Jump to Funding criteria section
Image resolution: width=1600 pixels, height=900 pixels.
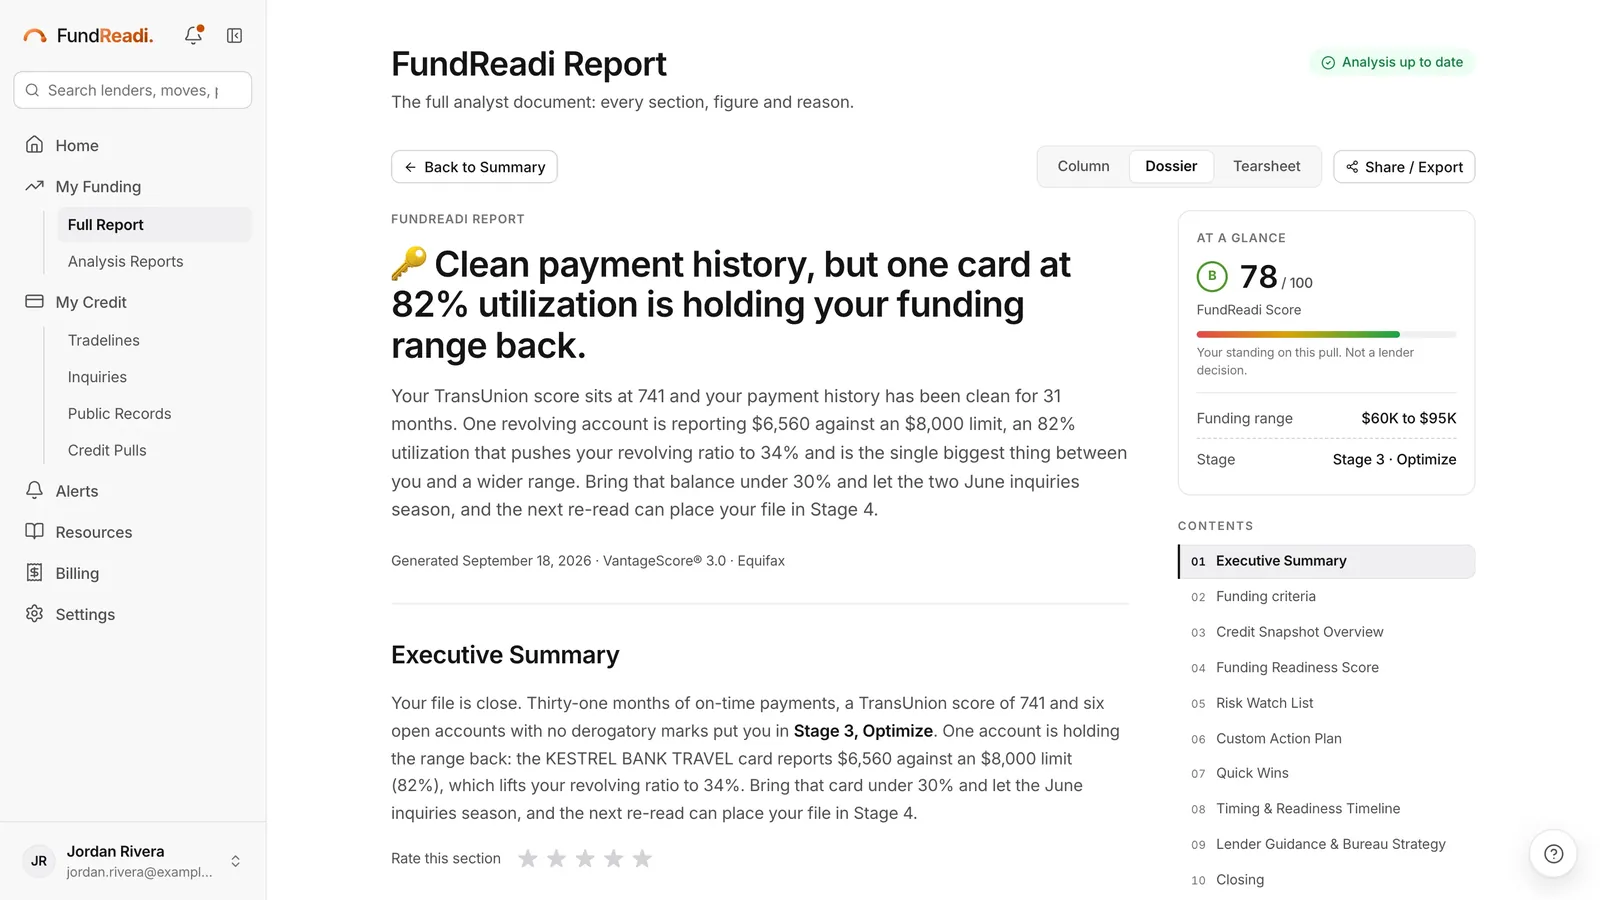[1326, 597]
